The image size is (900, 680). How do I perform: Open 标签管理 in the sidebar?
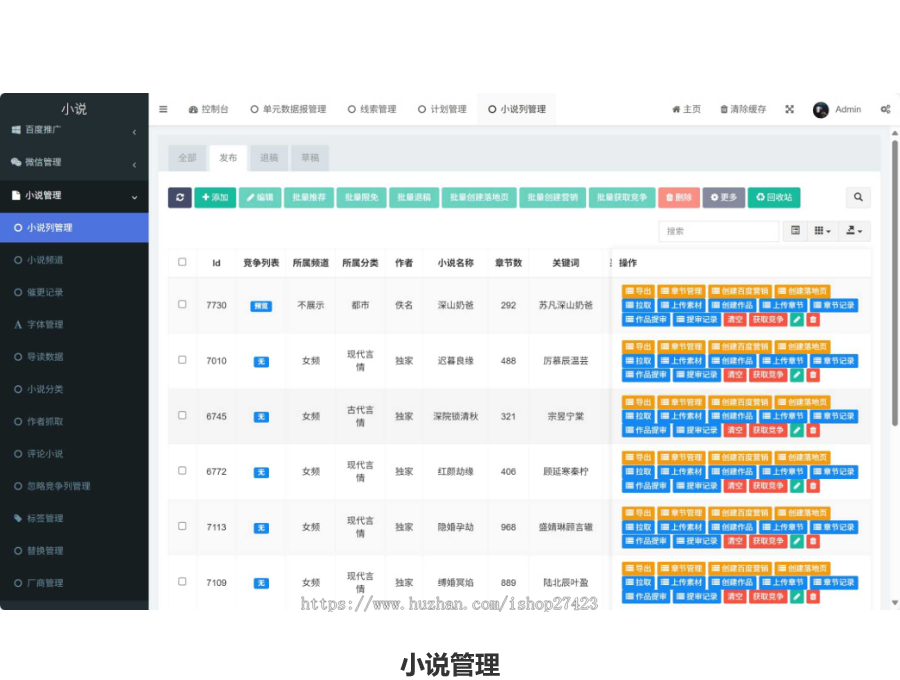pos(45,519)
